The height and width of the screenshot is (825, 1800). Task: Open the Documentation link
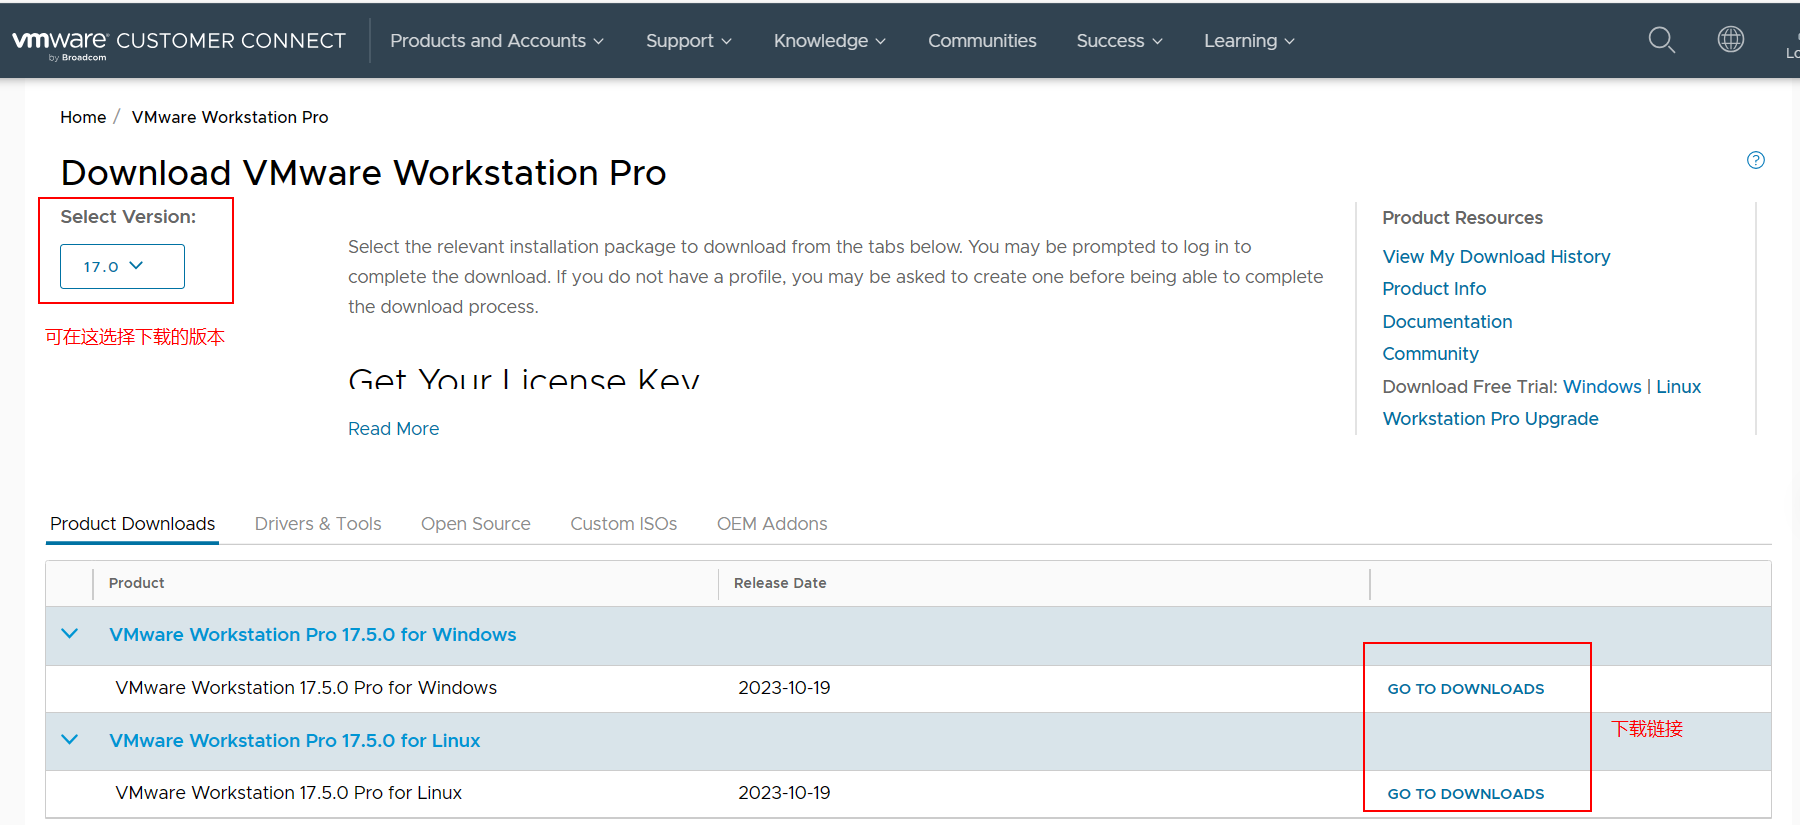(x=1447, y=322)
